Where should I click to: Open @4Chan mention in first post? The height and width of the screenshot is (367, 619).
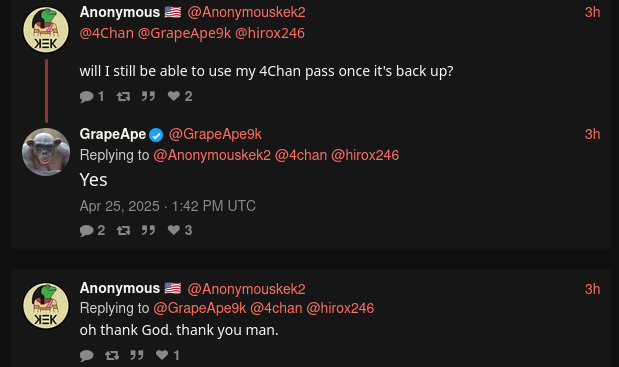[107, 33]
